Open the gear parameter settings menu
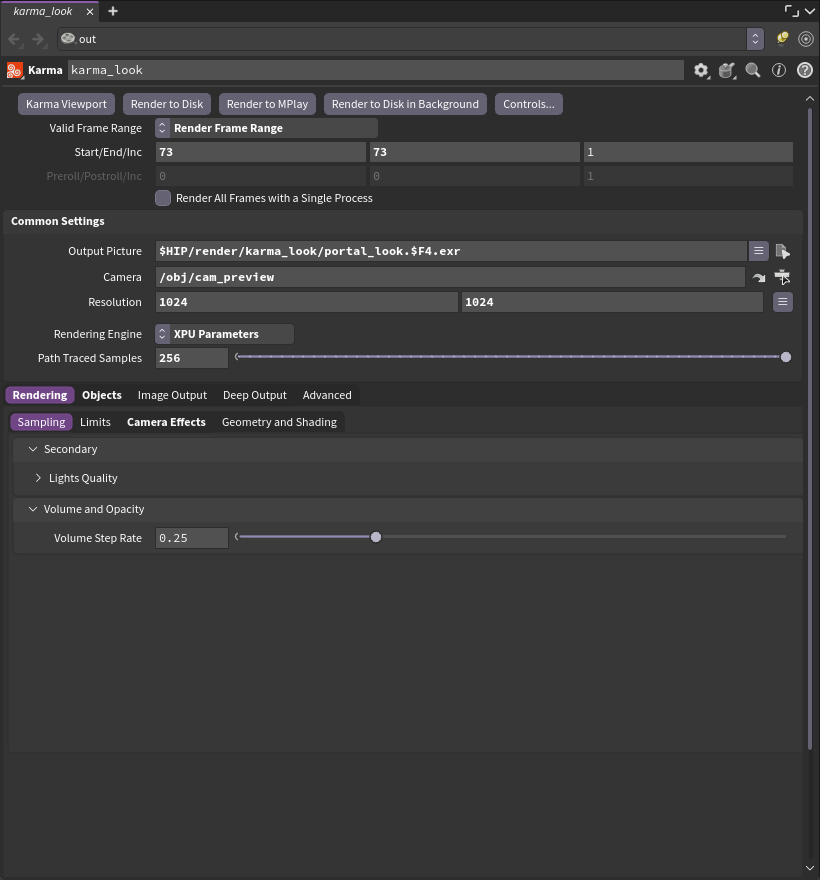The height and width of the screenshot is (880, 820). [x=701, y=70]
